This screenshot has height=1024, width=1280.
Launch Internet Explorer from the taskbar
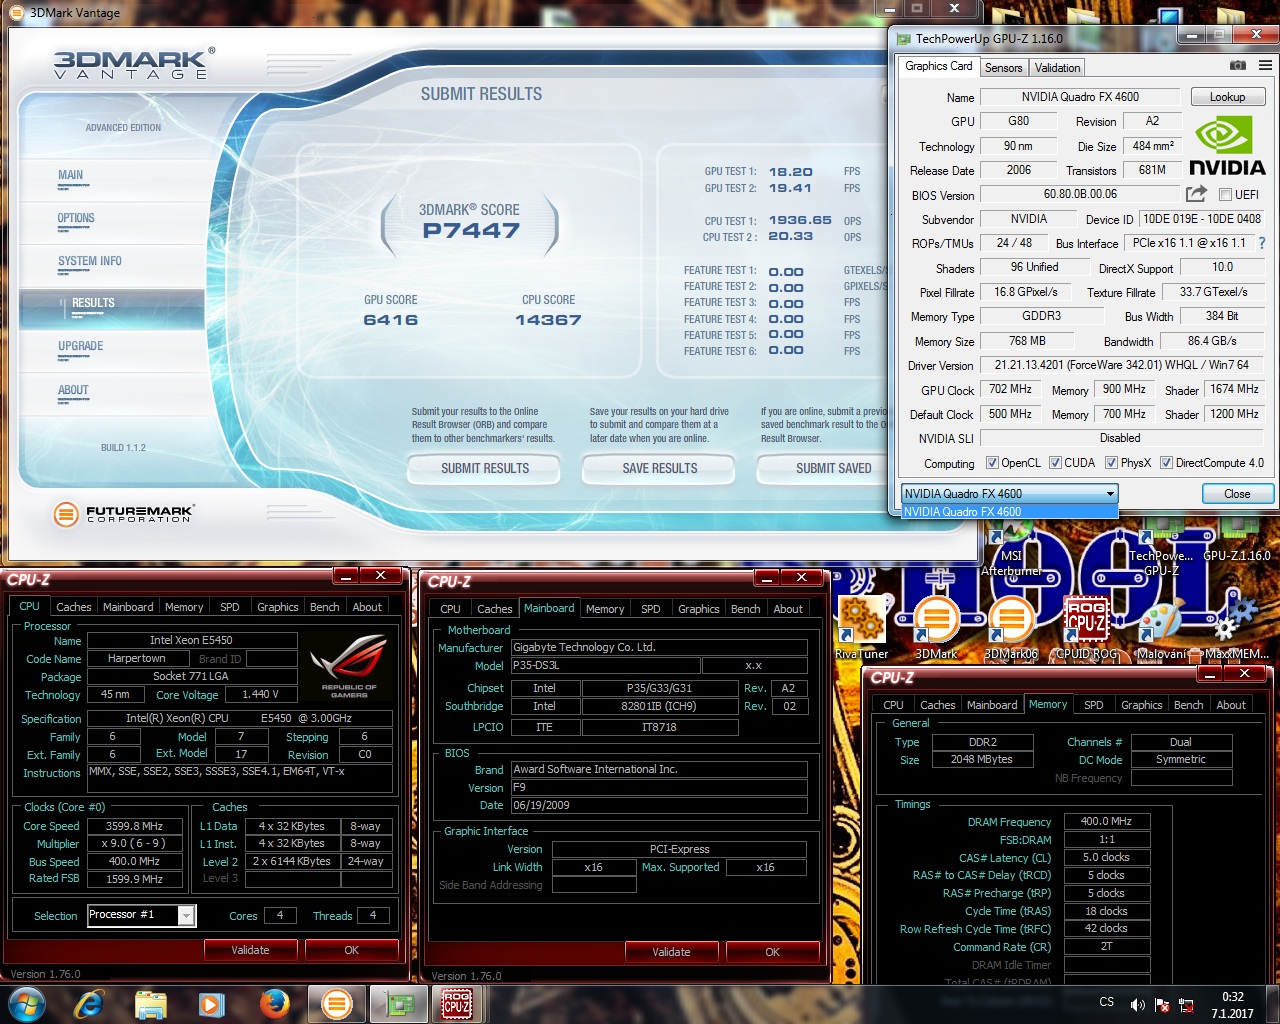point(90,1003)
